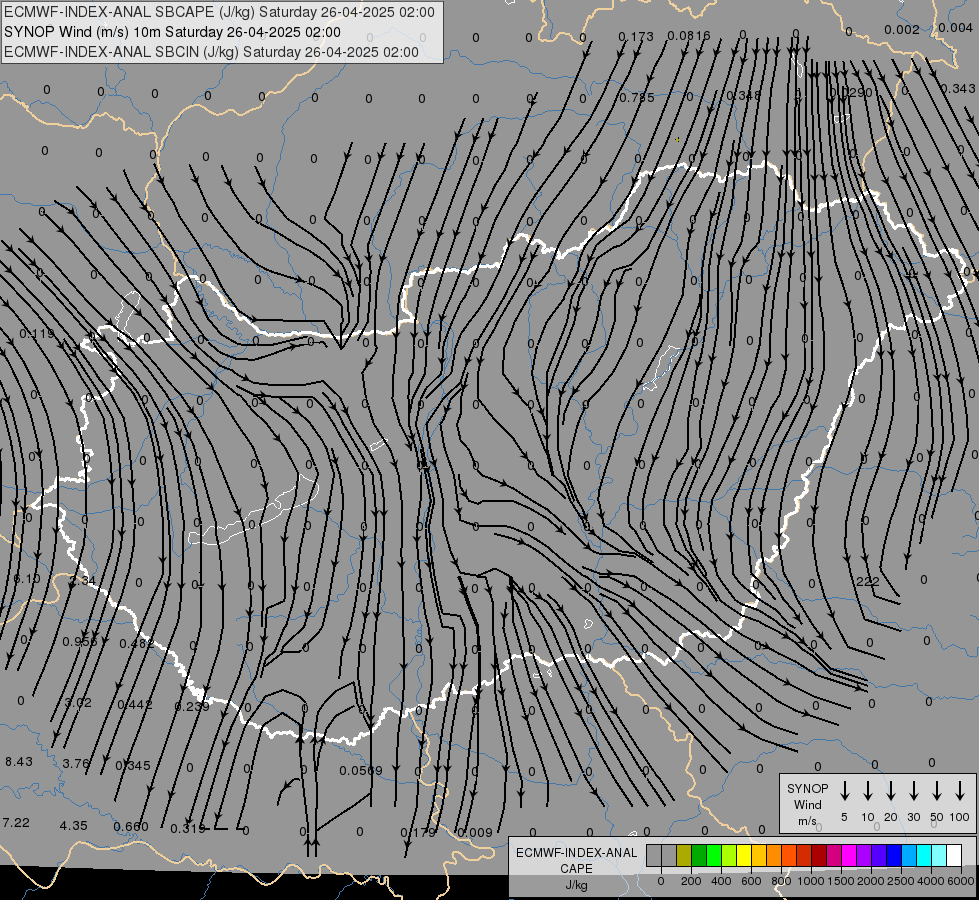The image size is (979, 900).
Task: Select the SYNOP Wind 10m header line
Action: click(172, 32)
